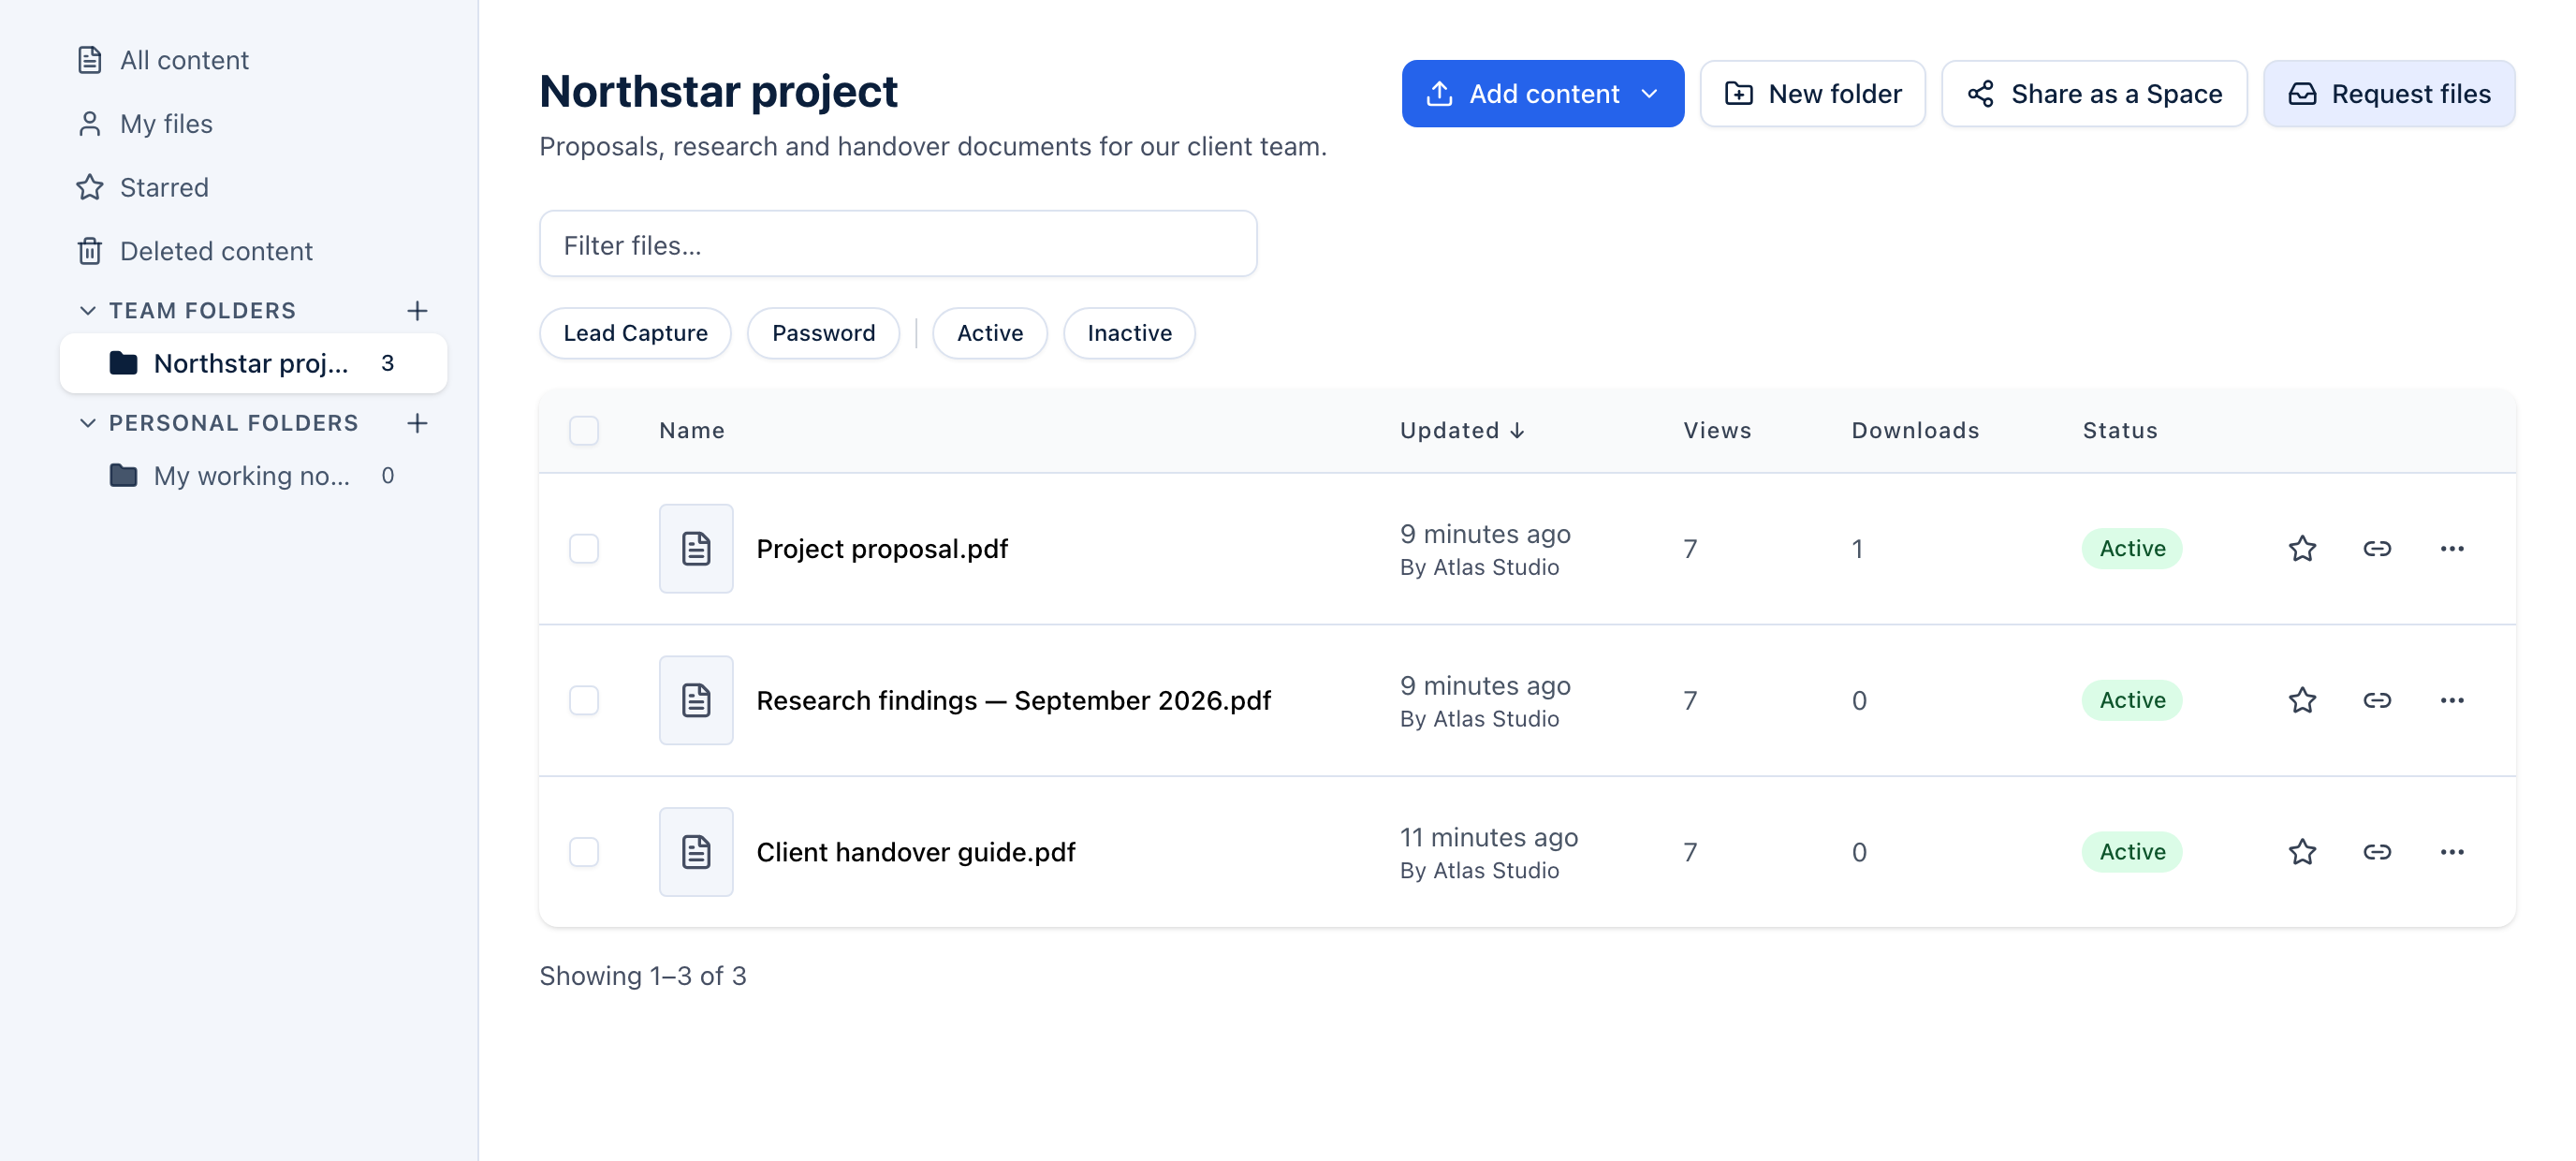Toggle the Active filter chip
Viewport: 2576px width, 1161px height.
(989, 333)
